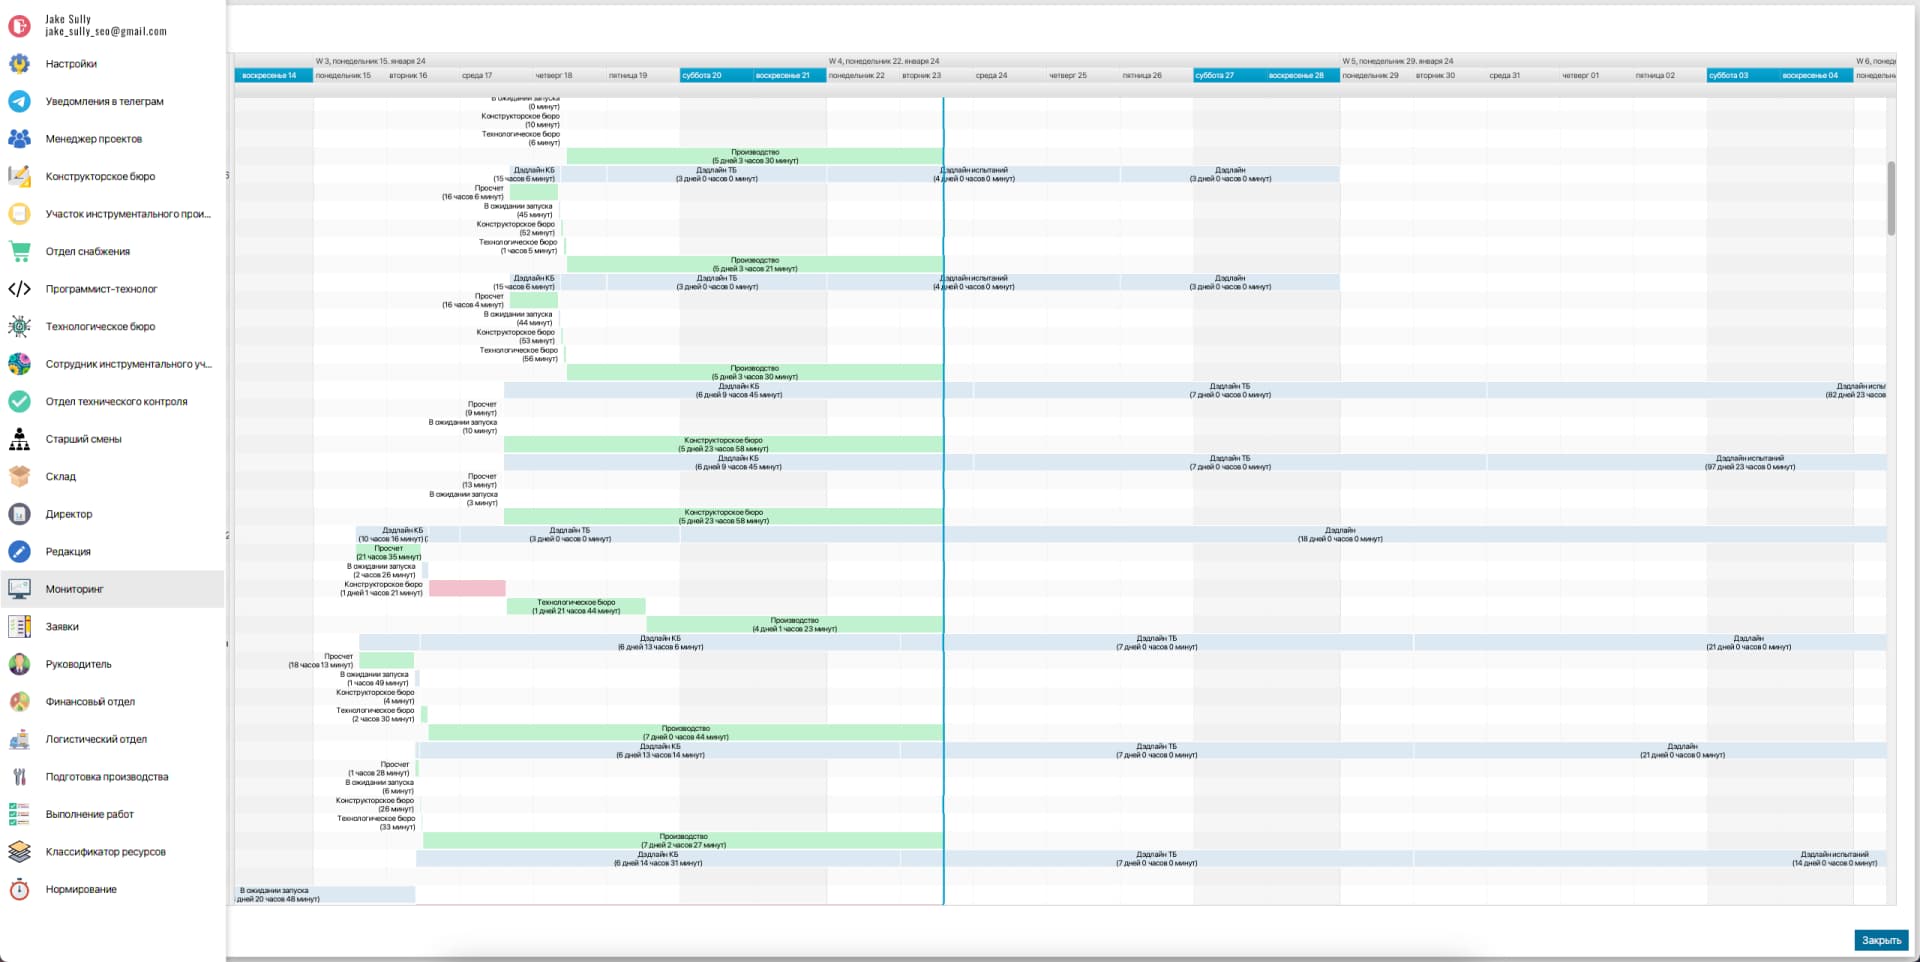The height and width of the screenshot is (962, 1920).
Task: Go to the Заявки section
Action: pyautogui.click(x=62, y=627)
